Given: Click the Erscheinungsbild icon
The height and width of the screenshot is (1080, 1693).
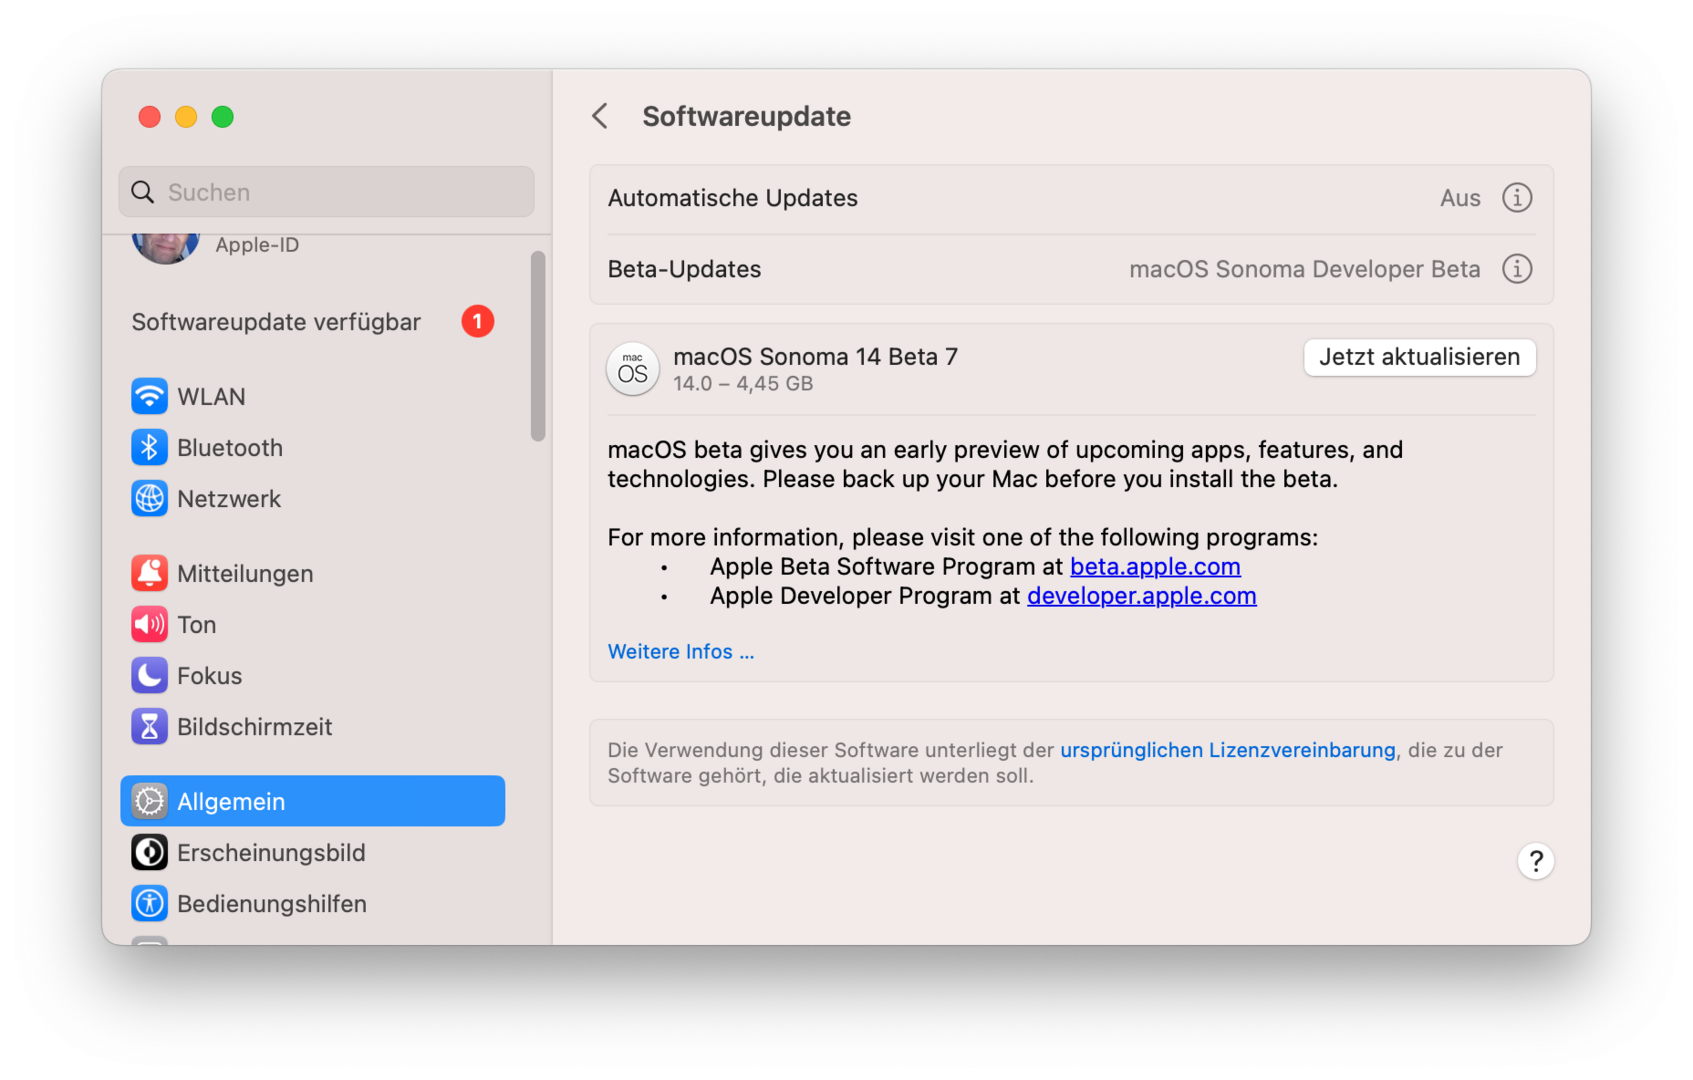Looking at the screenshot, I should (x=149, y=852).
